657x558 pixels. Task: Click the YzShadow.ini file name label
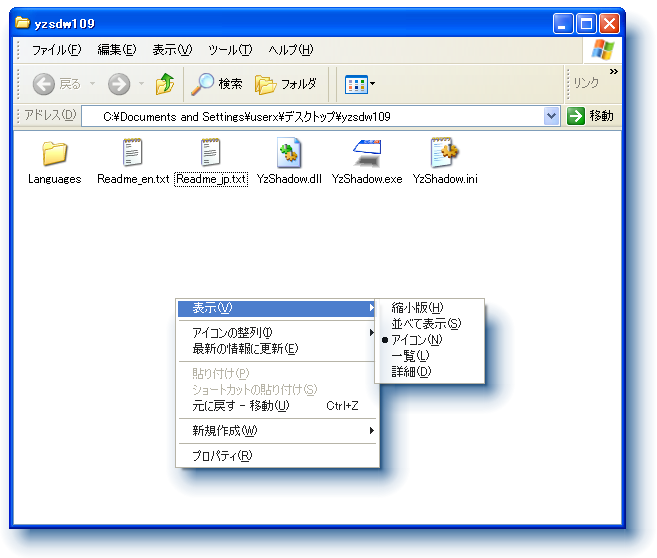445,179
